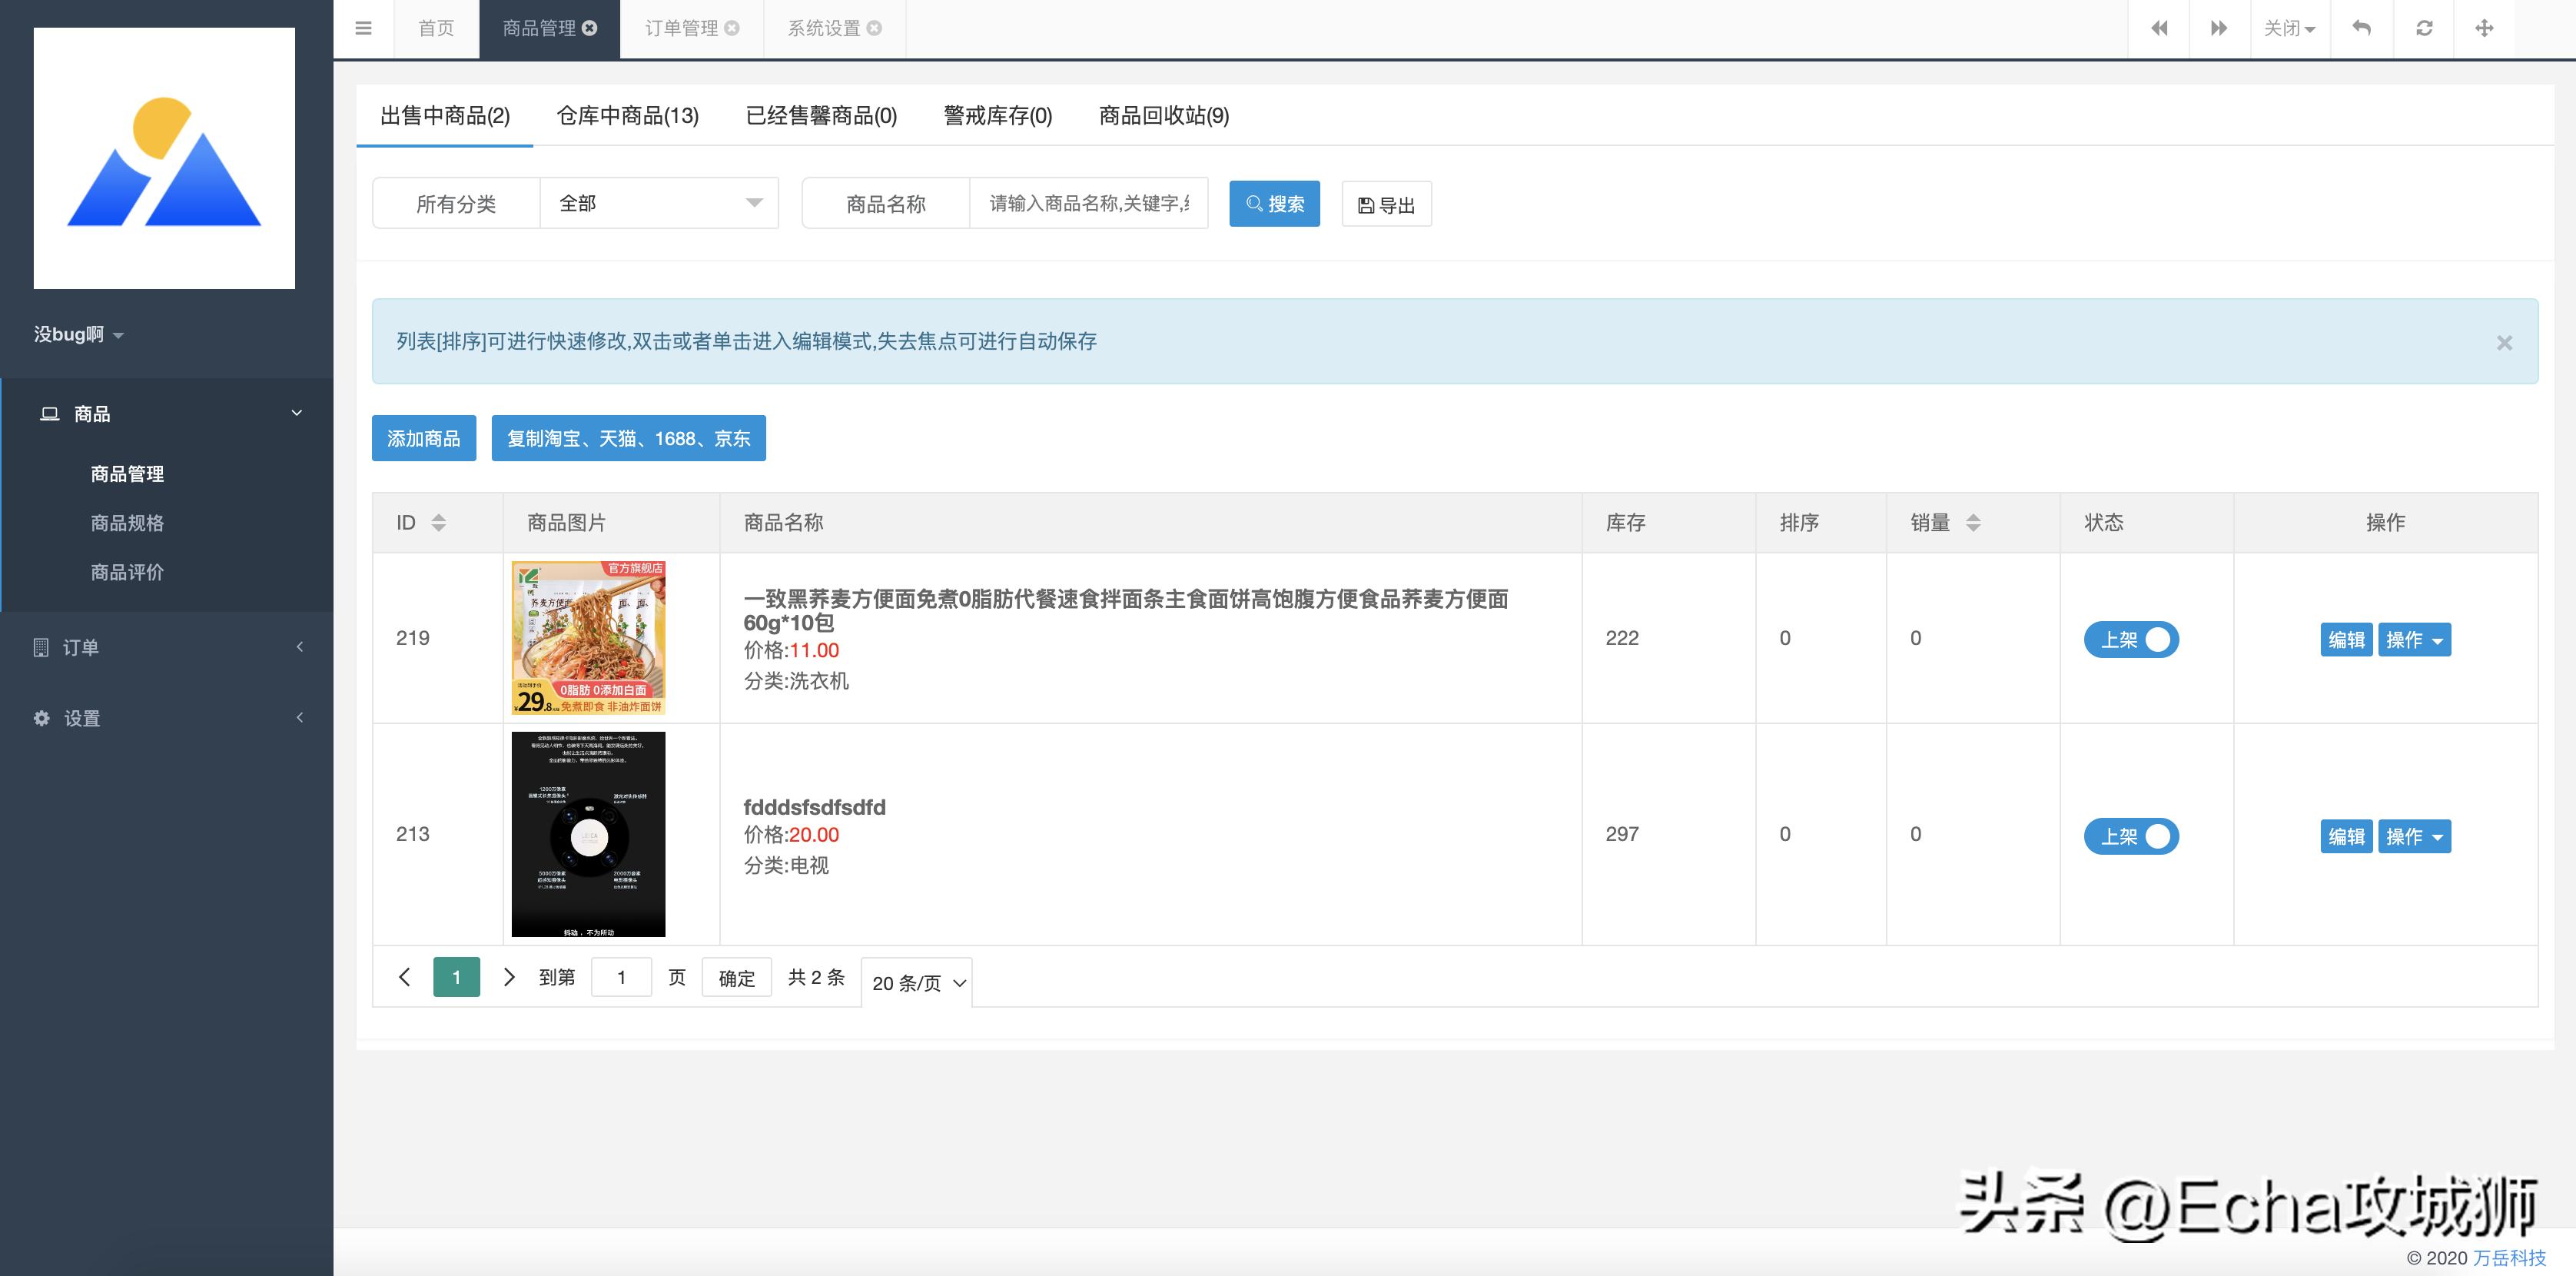Toggle the 上架 switch for product 219
This screenshot has height=1276, width=2576.
(x=2131, y=639)
